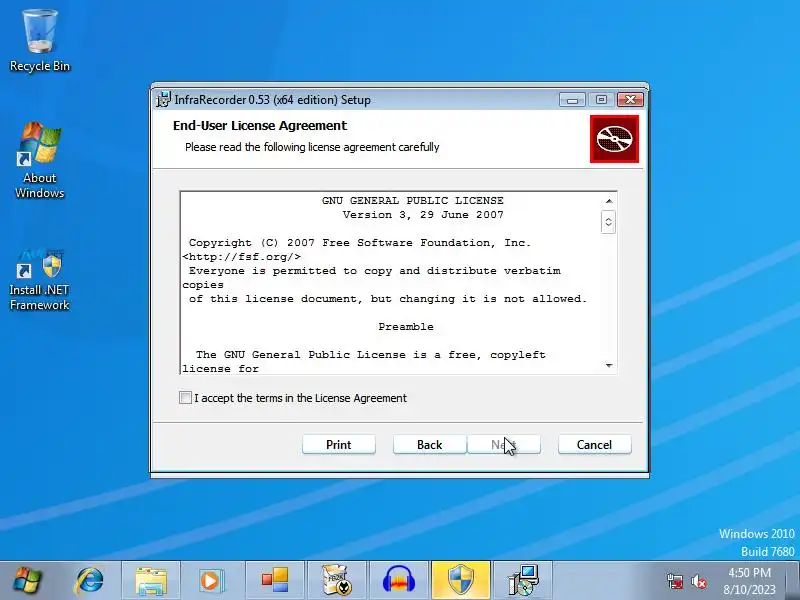Click the Print button
This screenshot has height=600, width=800.
coord(339,444)
